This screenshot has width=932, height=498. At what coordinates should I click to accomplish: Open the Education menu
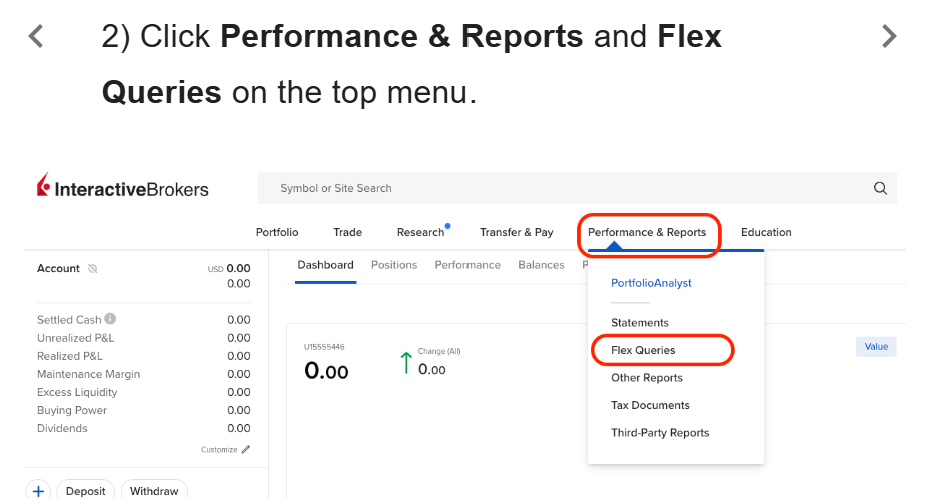(766, 232)
